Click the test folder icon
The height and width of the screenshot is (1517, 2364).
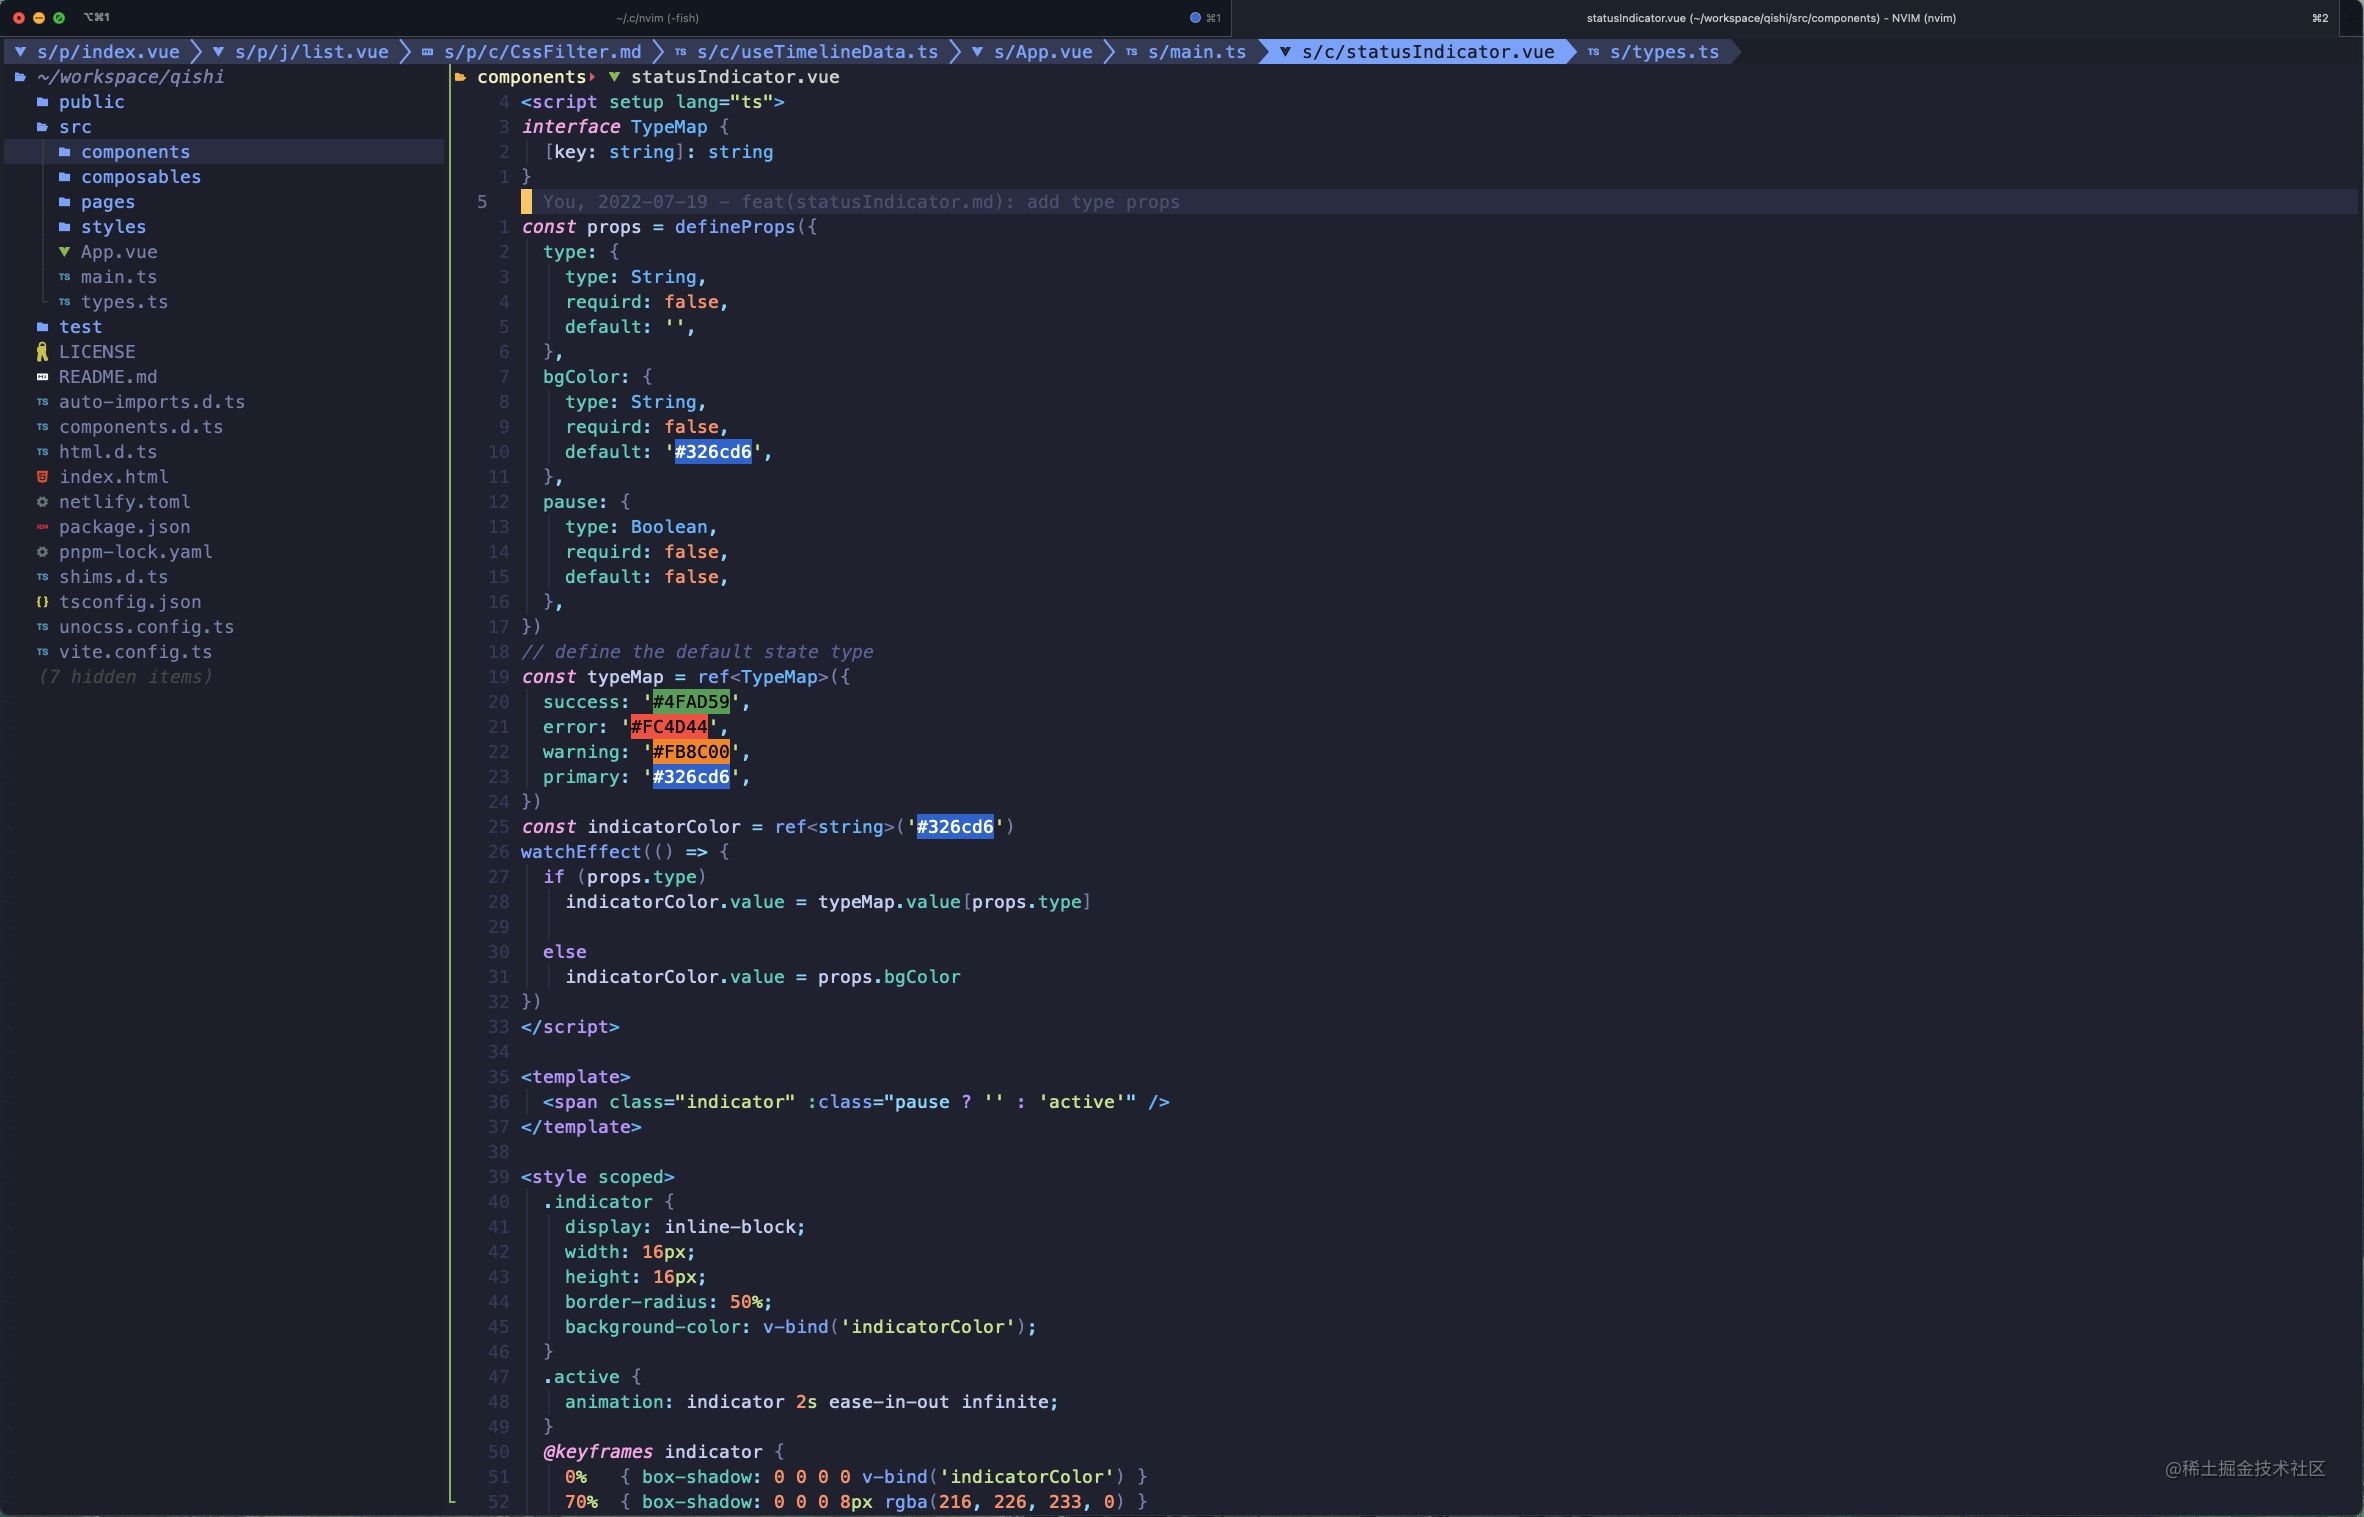click(x=42, y=327)
